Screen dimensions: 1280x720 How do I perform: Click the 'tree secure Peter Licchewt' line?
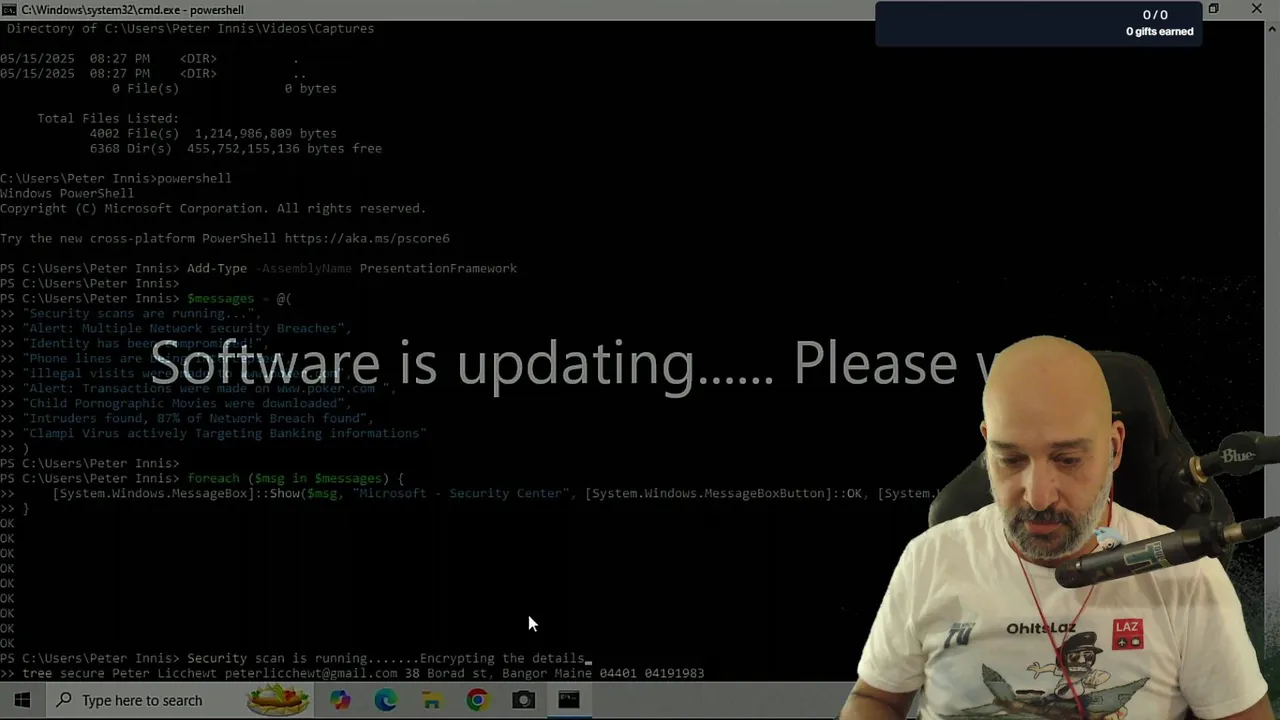(363, 673)
